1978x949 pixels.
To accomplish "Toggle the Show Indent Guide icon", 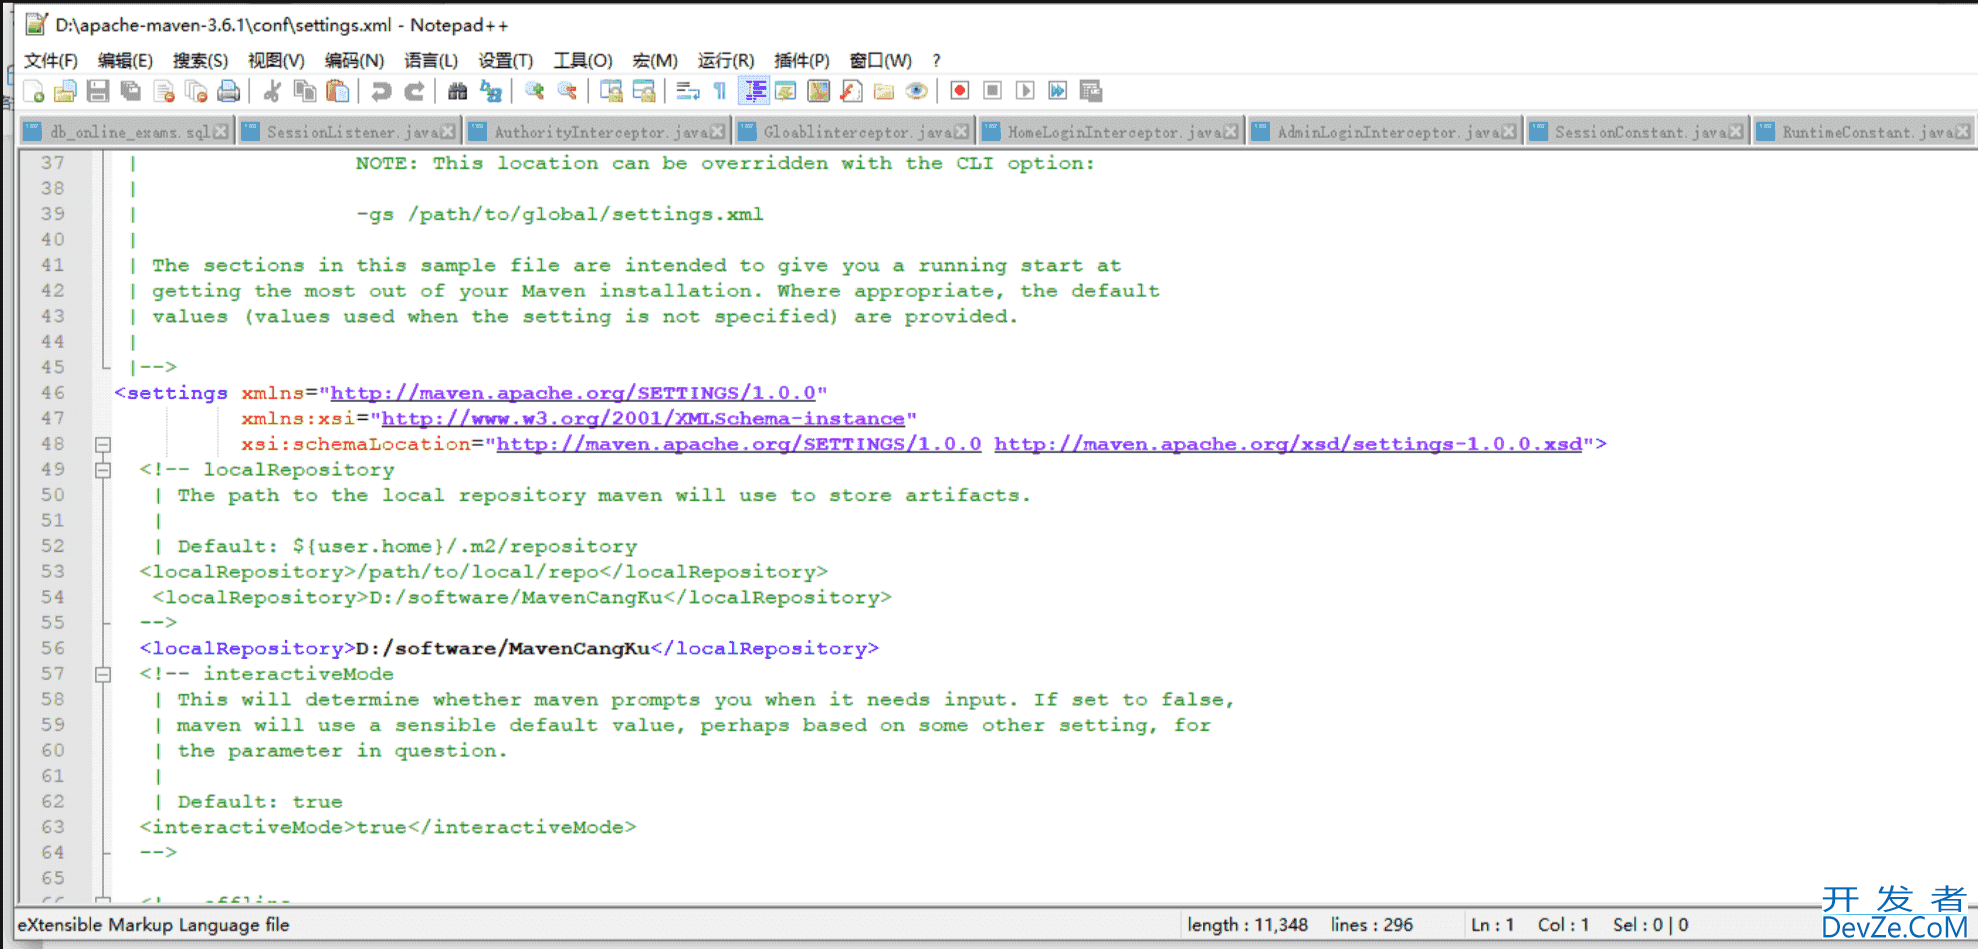I will click(x=753, y=92).
